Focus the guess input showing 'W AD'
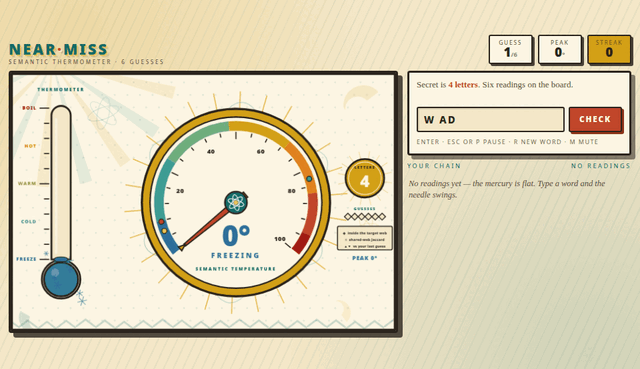The image size is (640, 369). click(x=490, y=120)
